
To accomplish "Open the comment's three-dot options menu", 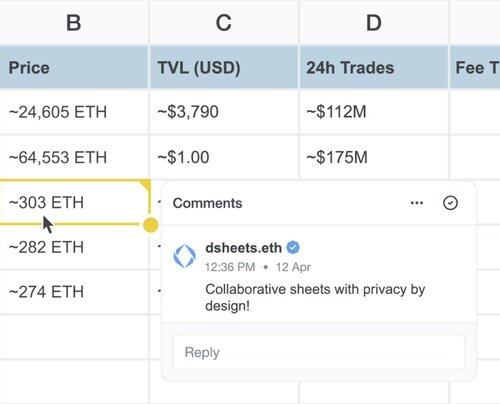I will (x=417, y=203).
